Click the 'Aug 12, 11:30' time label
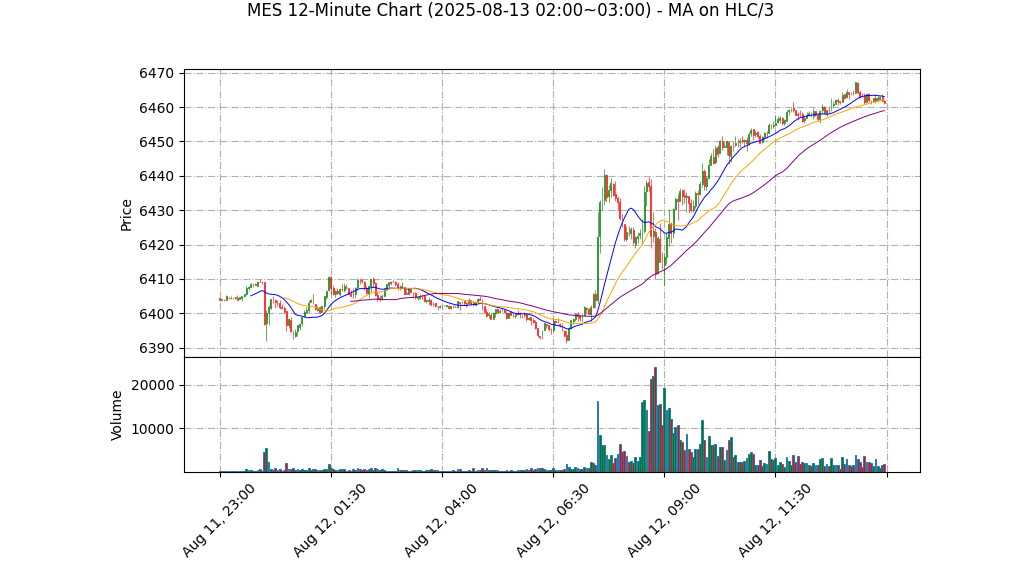This screenshot has width=1022, height=575. 774,520
